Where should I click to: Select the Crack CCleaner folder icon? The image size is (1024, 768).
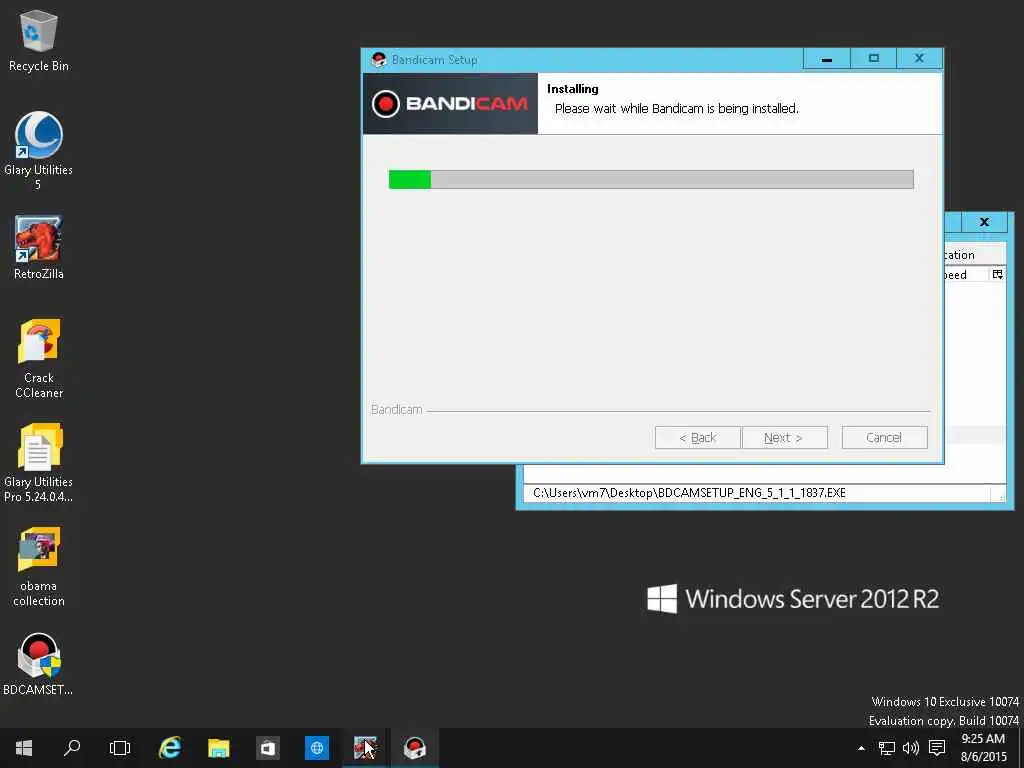(39, 358)
